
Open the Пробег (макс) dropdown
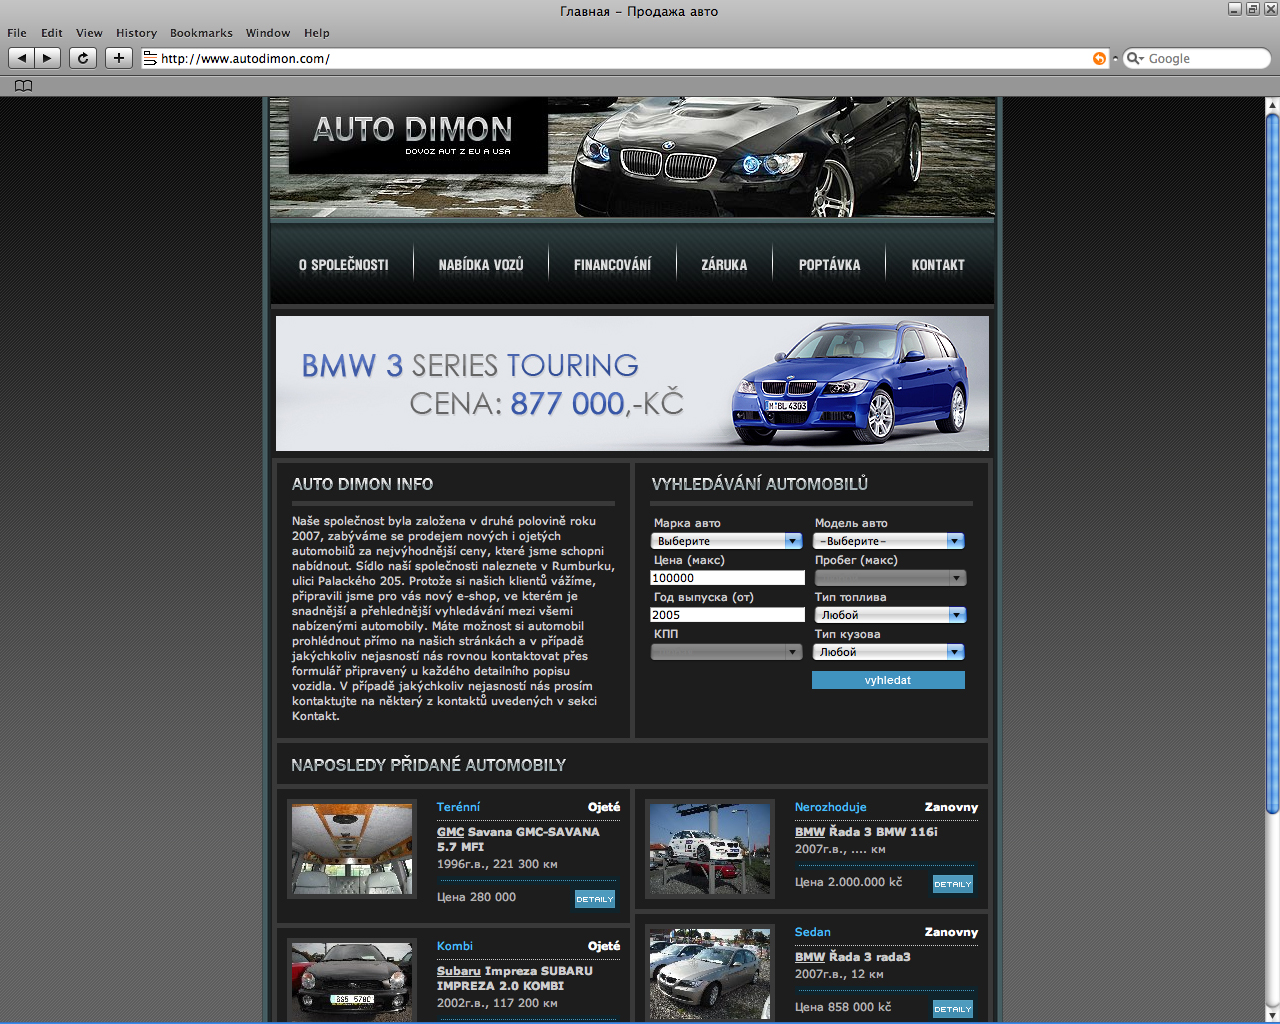889,578
